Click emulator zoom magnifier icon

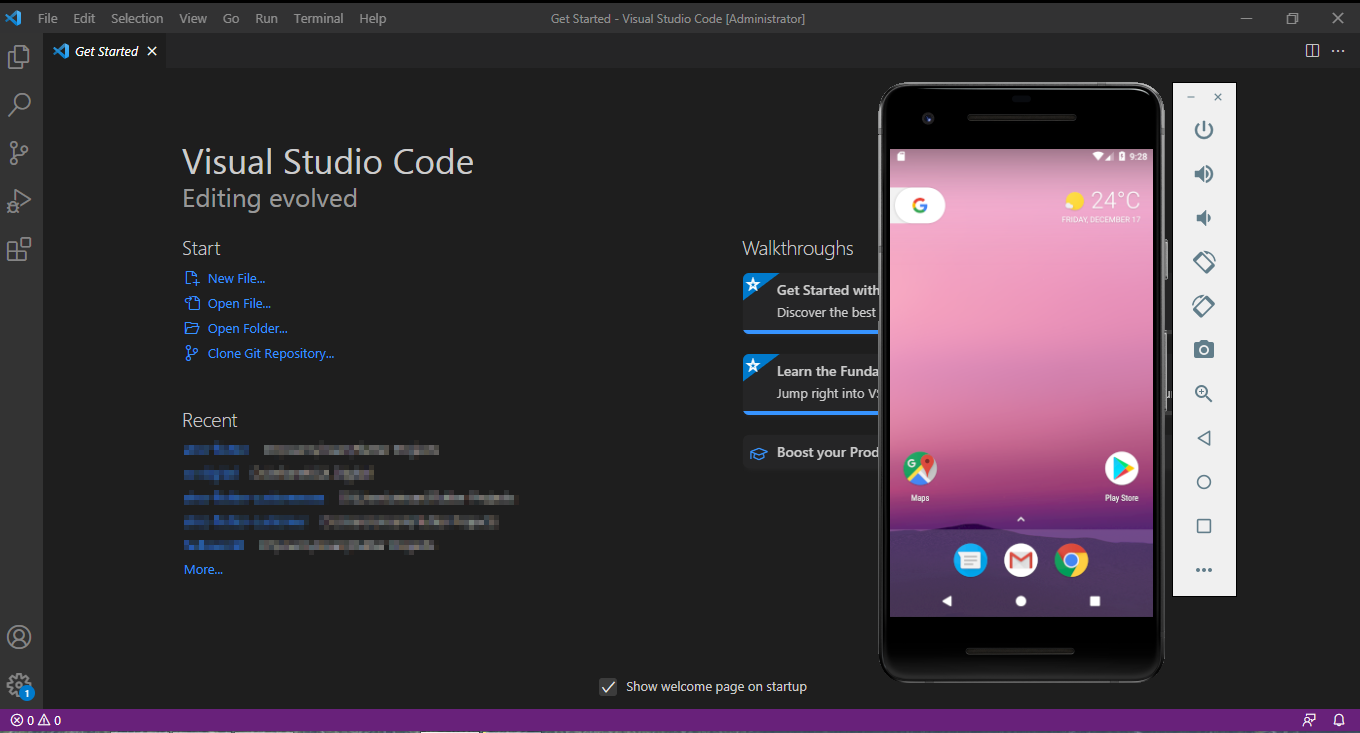1204,394
